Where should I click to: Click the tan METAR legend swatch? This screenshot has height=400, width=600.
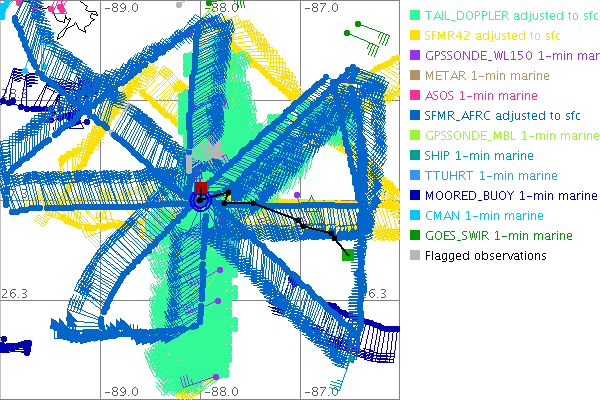click(x=415, y=76)
